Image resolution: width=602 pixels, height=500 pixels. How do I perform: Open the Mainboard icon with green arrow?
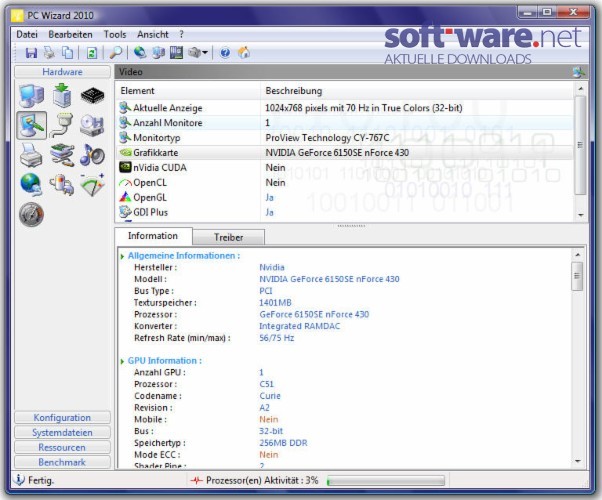(x=62, y=95)
